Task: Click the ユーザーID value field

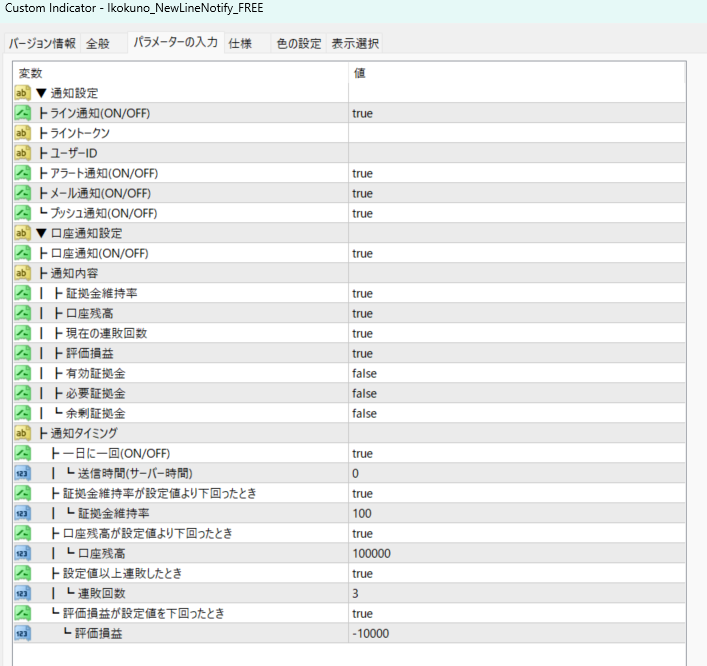Action: click(x=517, y=153)
